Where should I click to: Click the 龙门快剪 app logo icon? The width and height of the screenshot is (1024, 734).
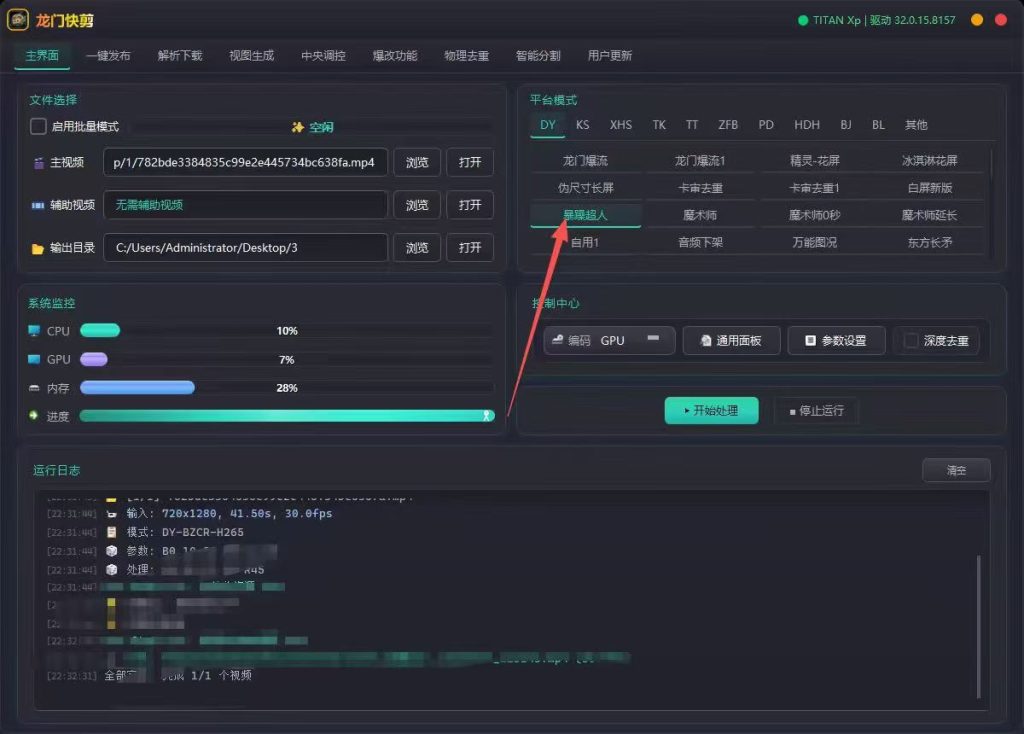pyautogui.click(x=18, y=20)
